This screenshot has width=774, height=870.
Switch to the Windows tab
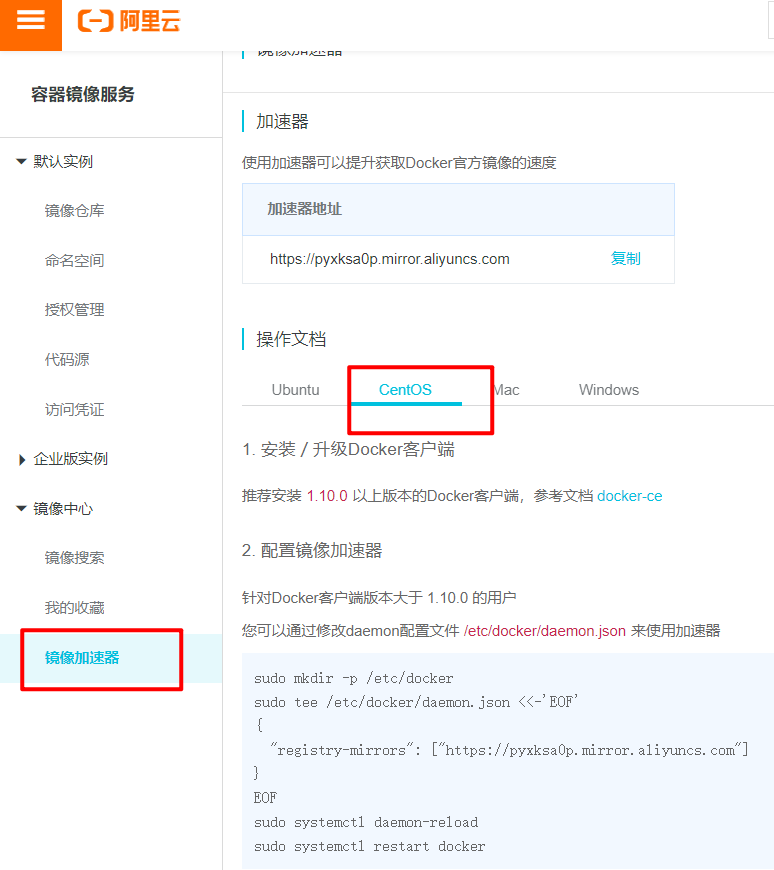[x=609, y=390]
